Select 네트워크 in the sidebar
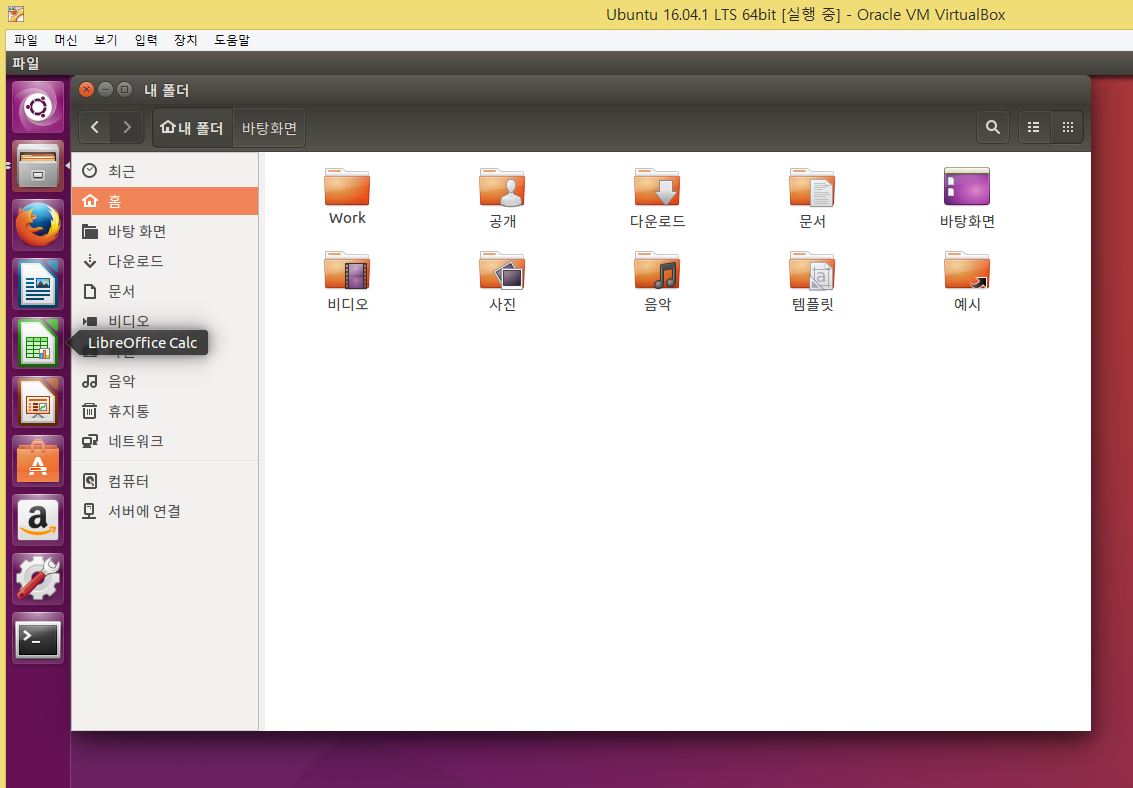 pyautogui.click(x=135, y=441)
